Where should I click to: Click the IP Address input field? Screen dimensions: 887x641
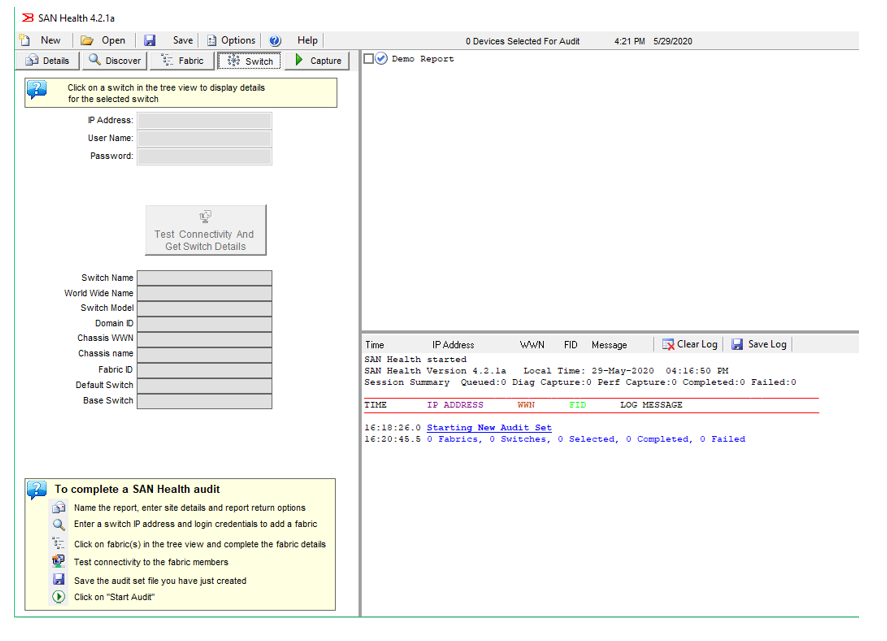click(x=204, y=121)
